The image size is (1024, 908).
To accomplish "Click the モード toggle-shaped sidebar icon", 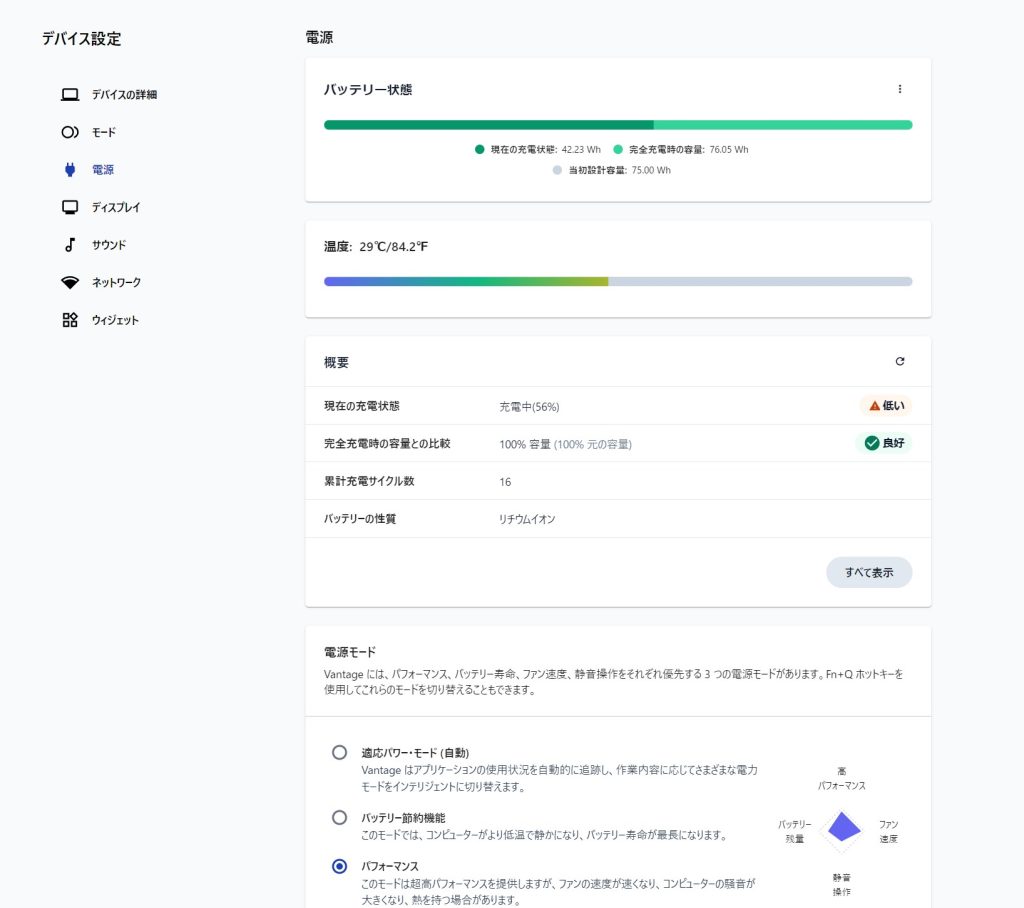I will (70, 132).
